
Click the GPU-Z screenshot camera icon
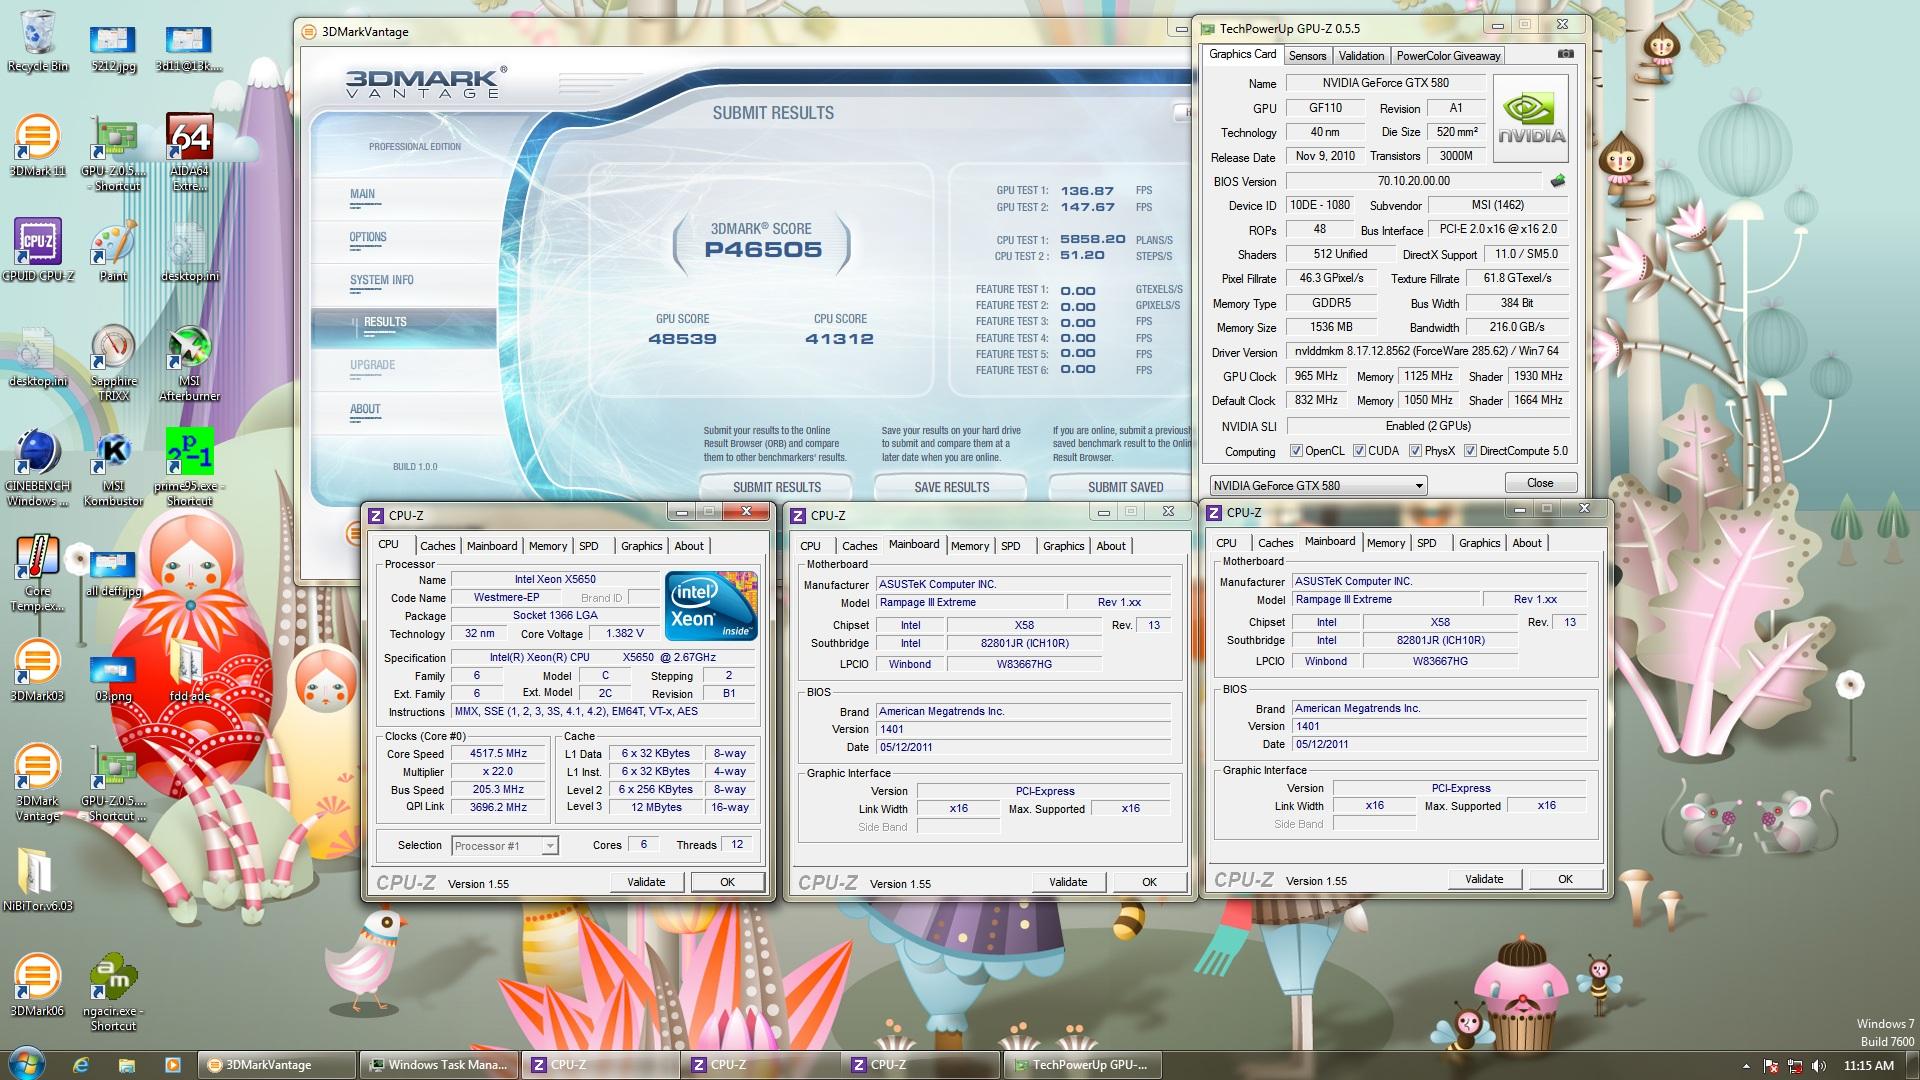click(x=1565, y=54)
